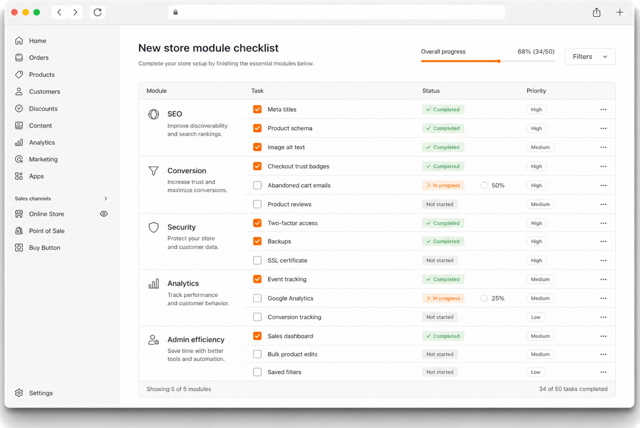Click the 50% progress ring indicator
640x428 pixels.
tap(484, 185)
